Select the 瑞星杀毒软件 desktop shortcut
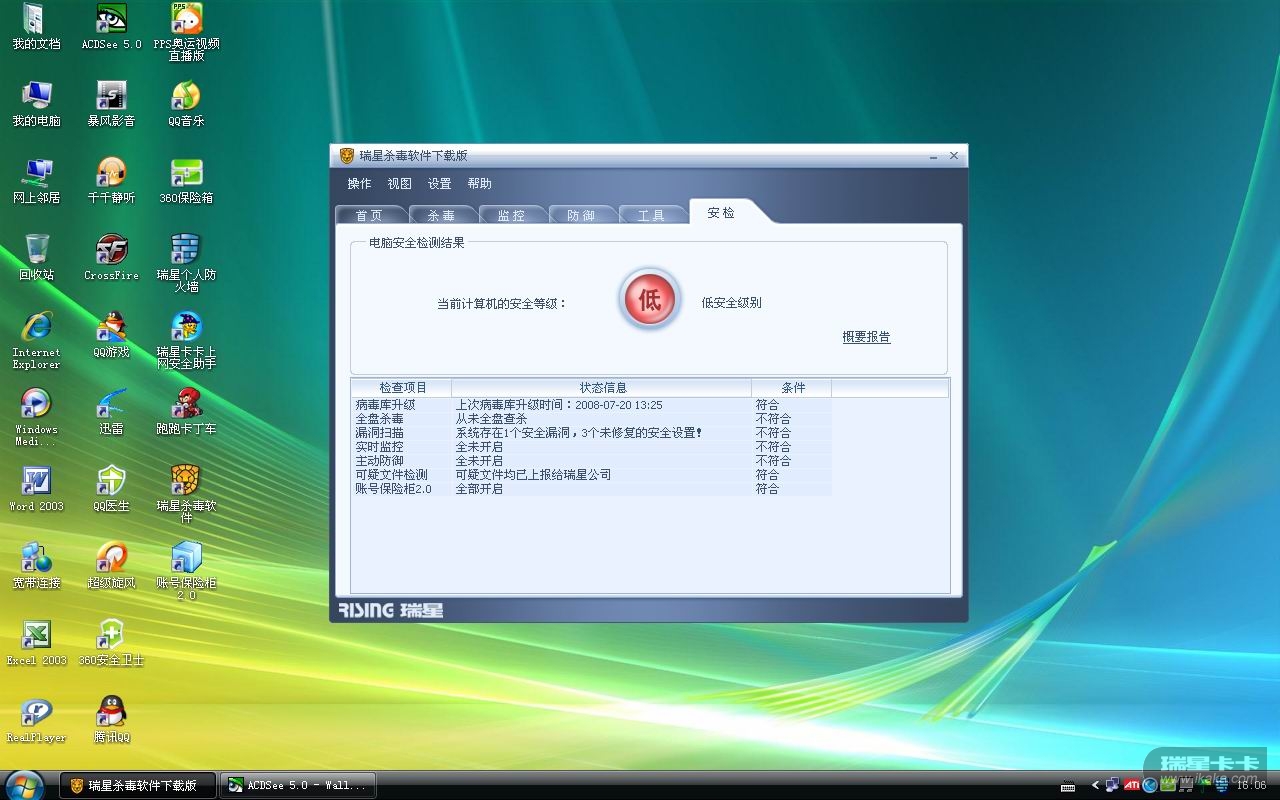1280x800 pixels. [186, 495]
